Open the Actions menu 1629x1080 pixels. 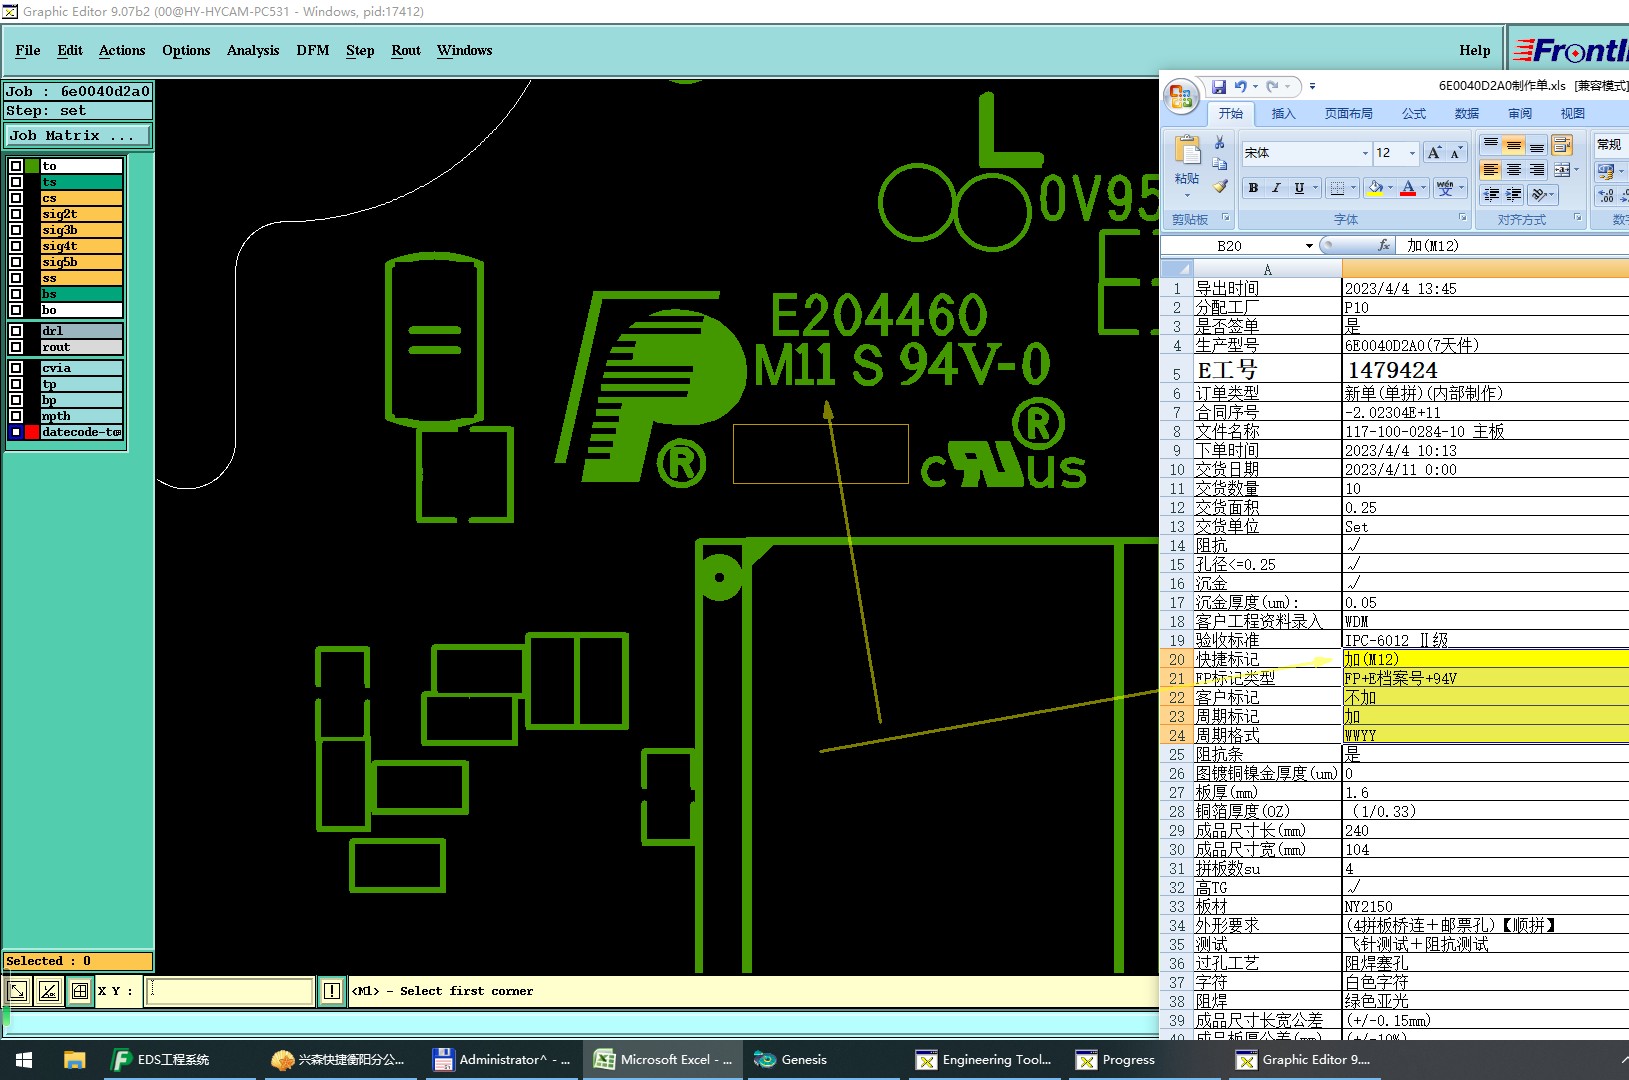coord(122,50)
